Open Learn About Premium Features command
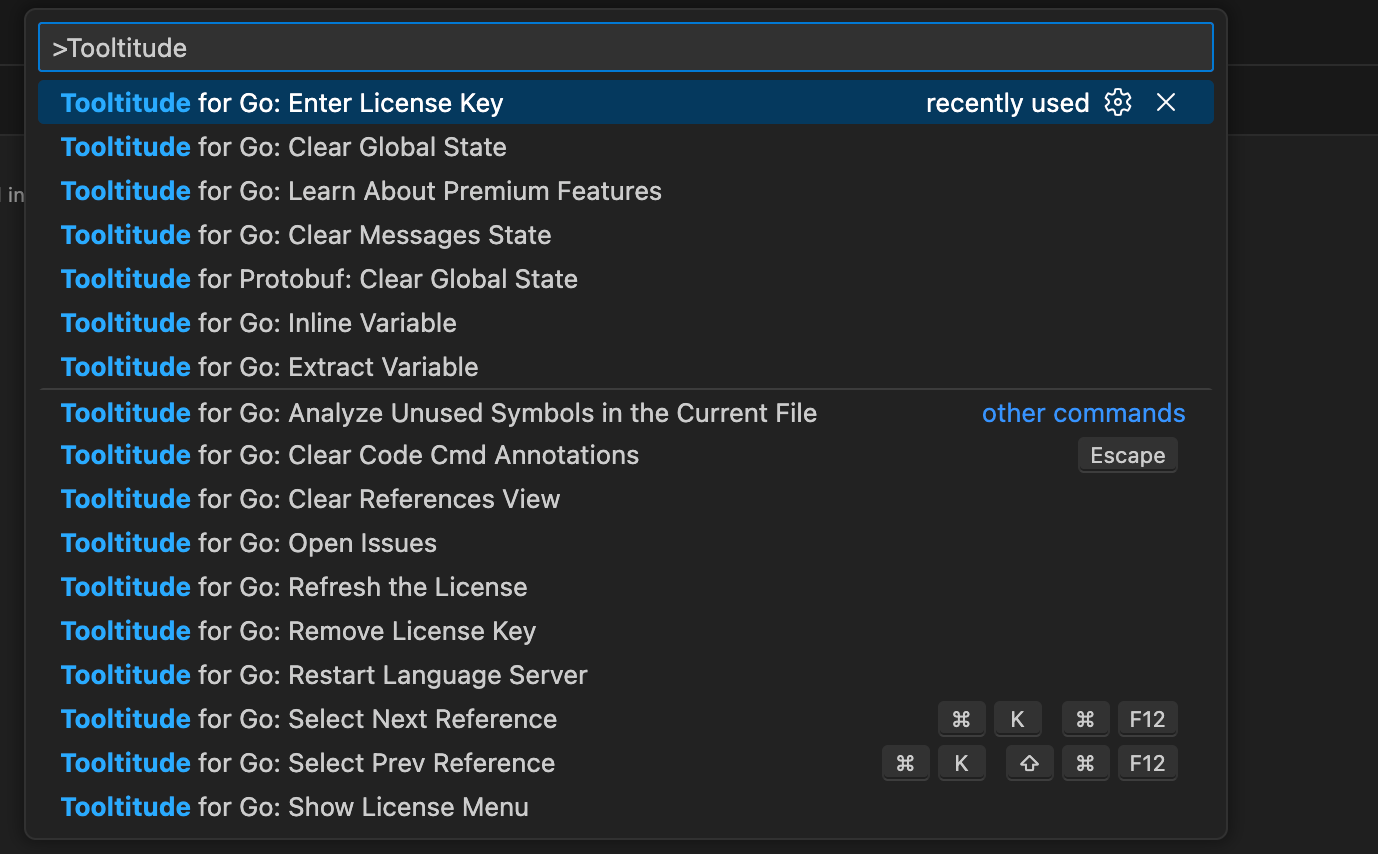 (362, 190)
